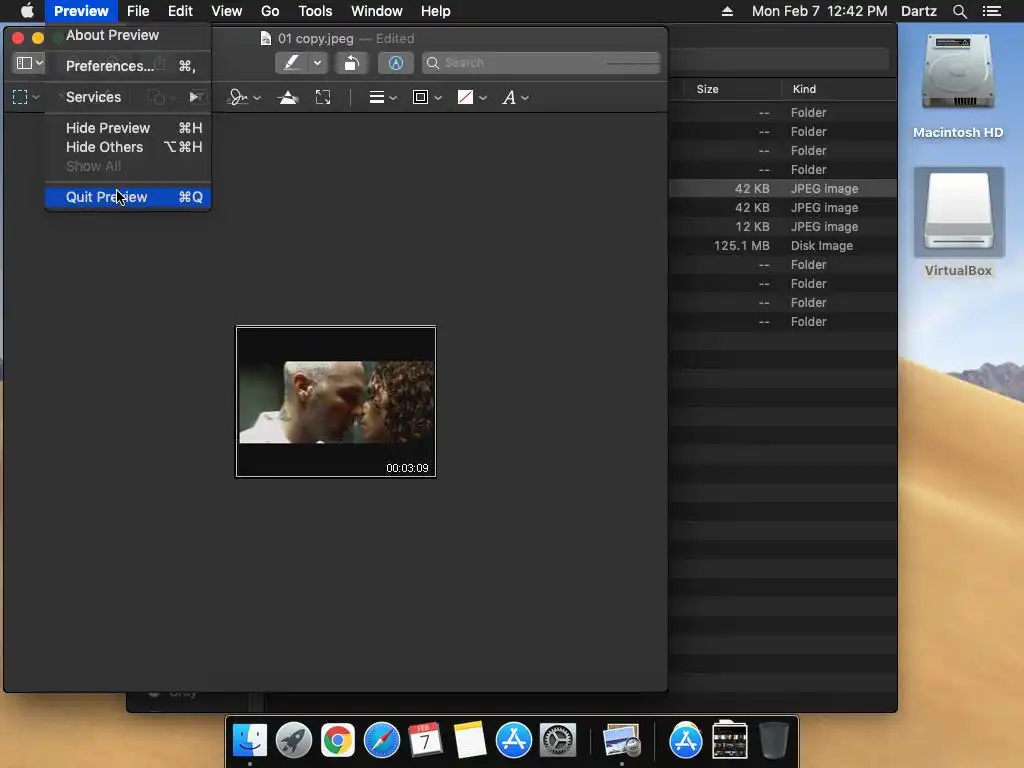Open the File menu
Image resolution: width=1024 pixels, height=768 pixels.
138,11
